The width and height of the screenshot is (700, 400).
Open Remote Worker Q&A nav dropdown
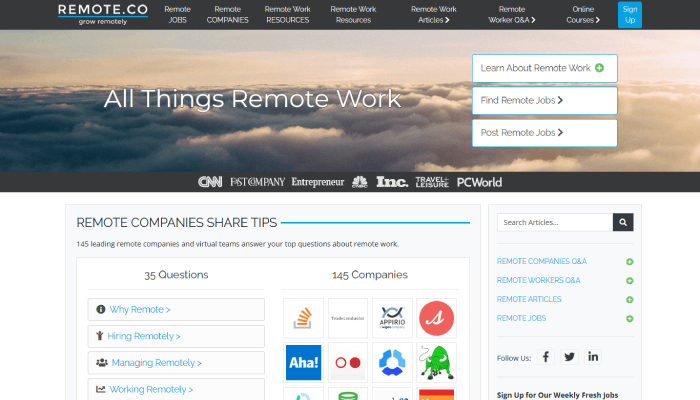pyautogui.click(x=512, y=14)
